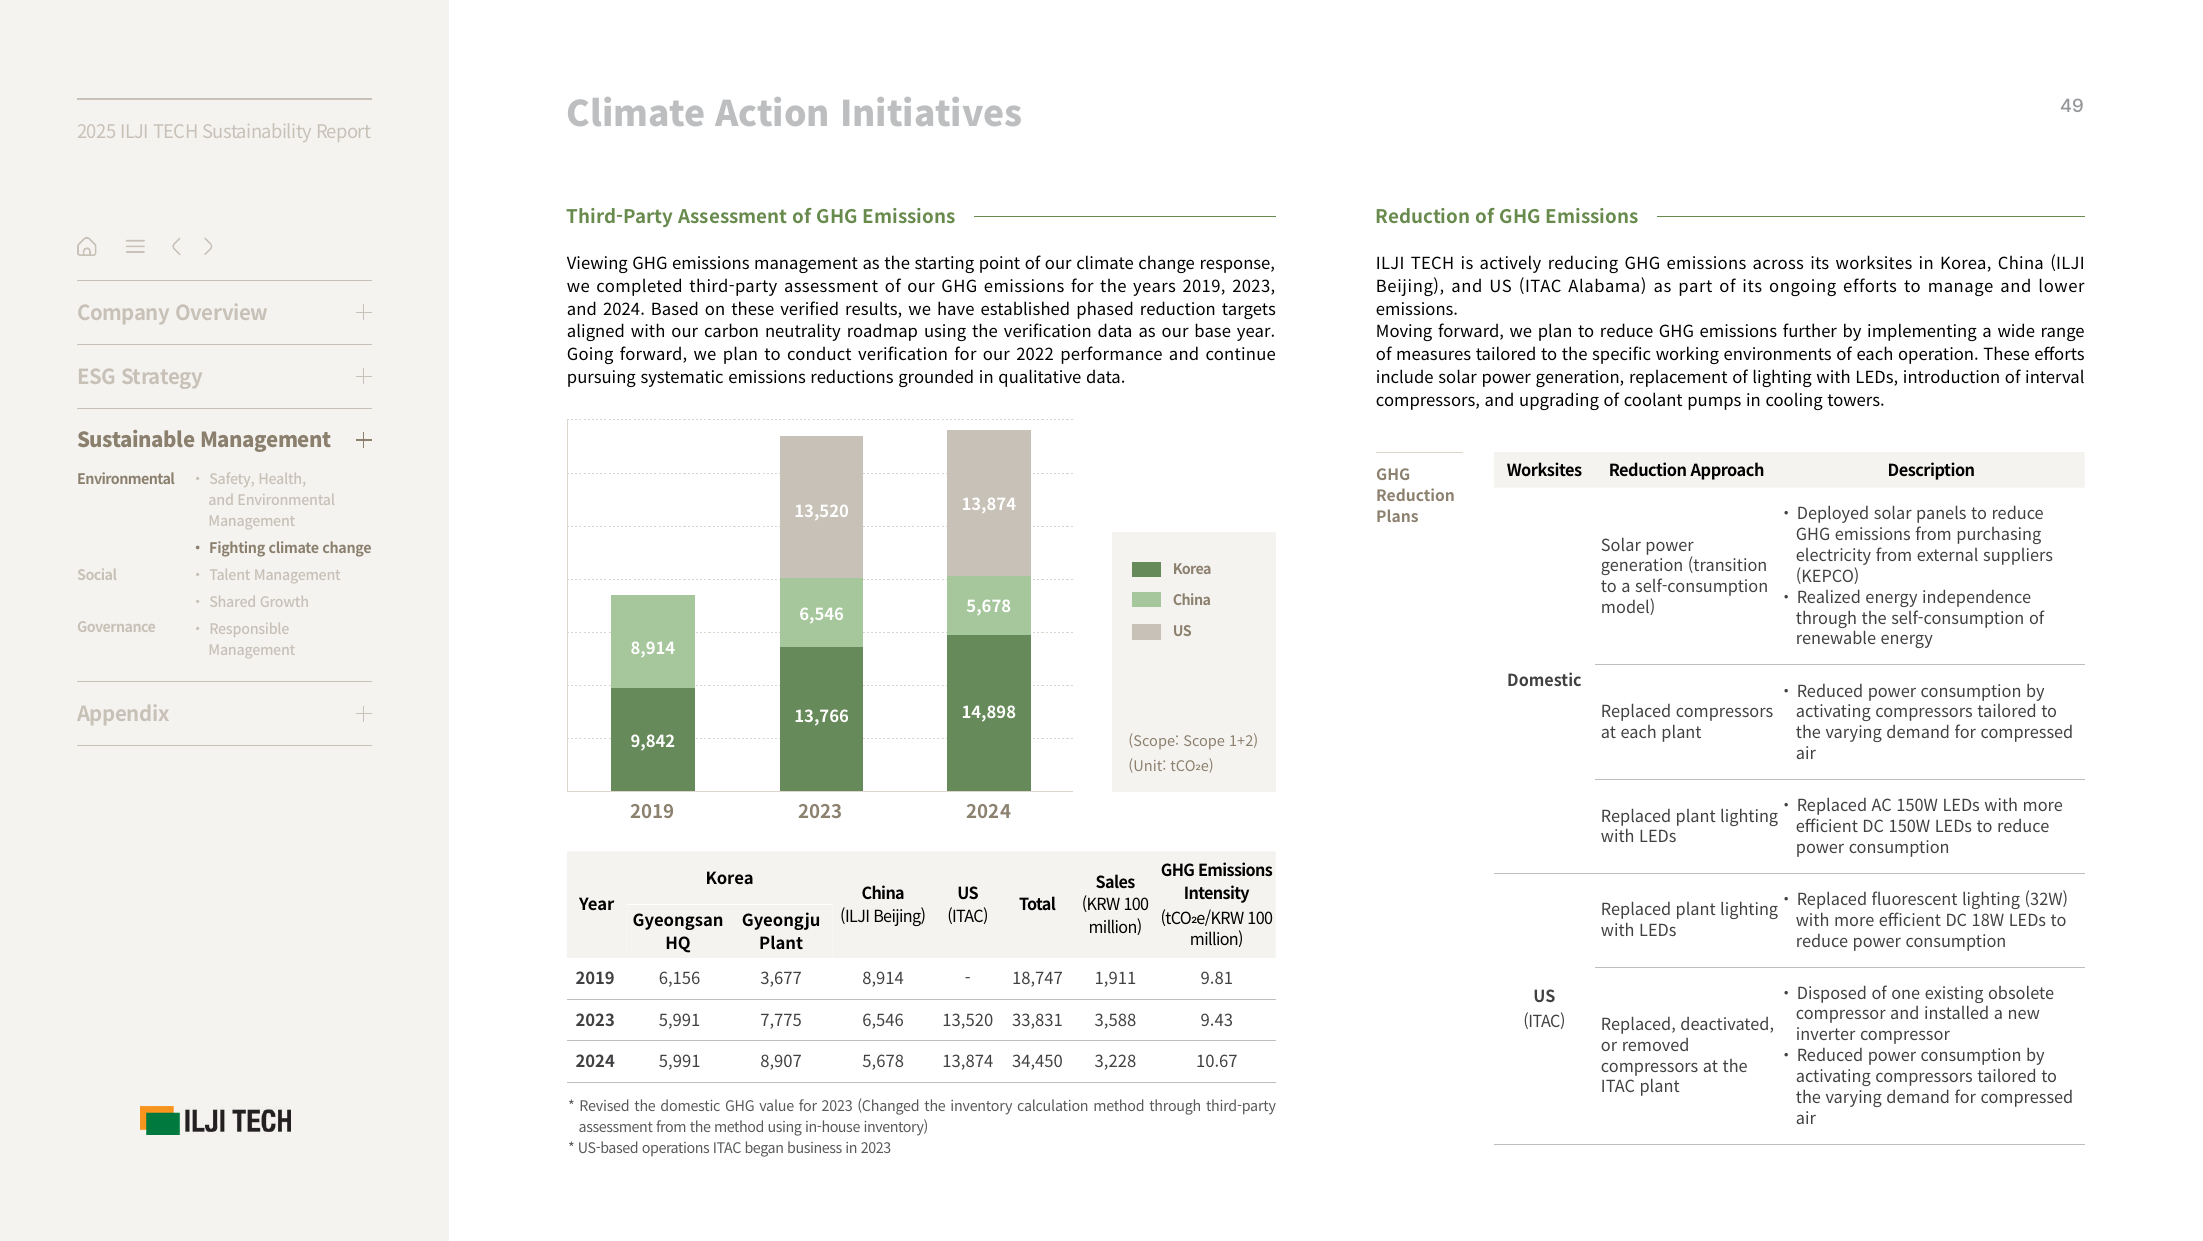Click the China legend color swatch

tap(1146, 600)
